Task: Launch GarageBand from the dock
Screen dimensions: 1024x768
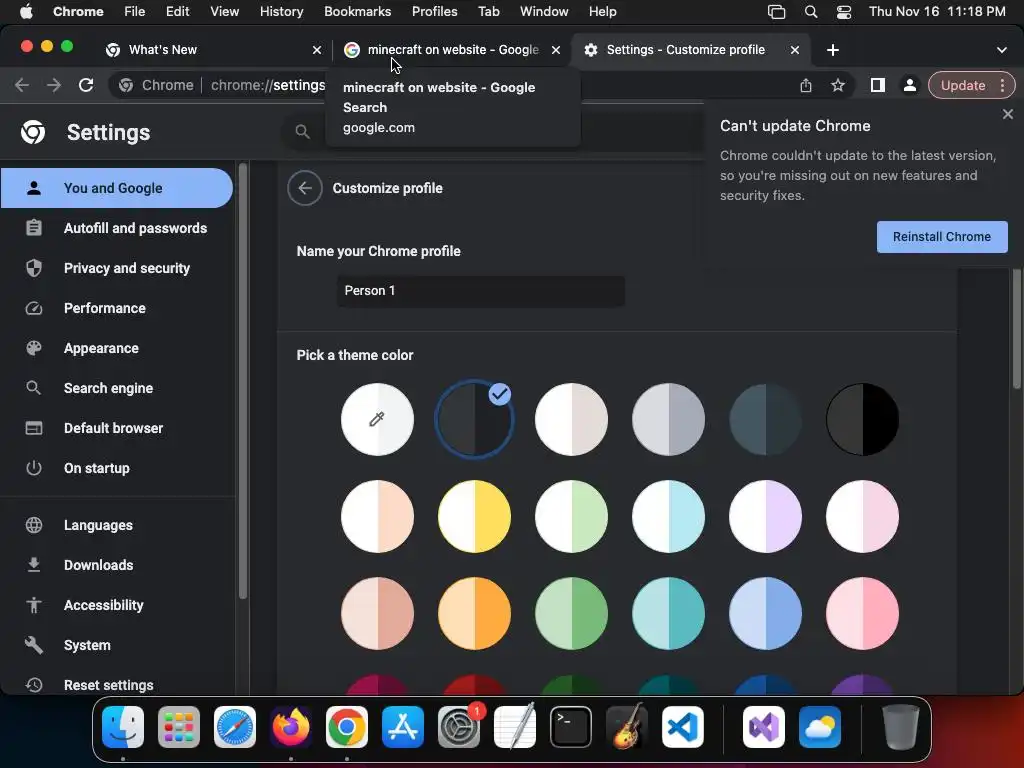Action: (x=626, y=727)
